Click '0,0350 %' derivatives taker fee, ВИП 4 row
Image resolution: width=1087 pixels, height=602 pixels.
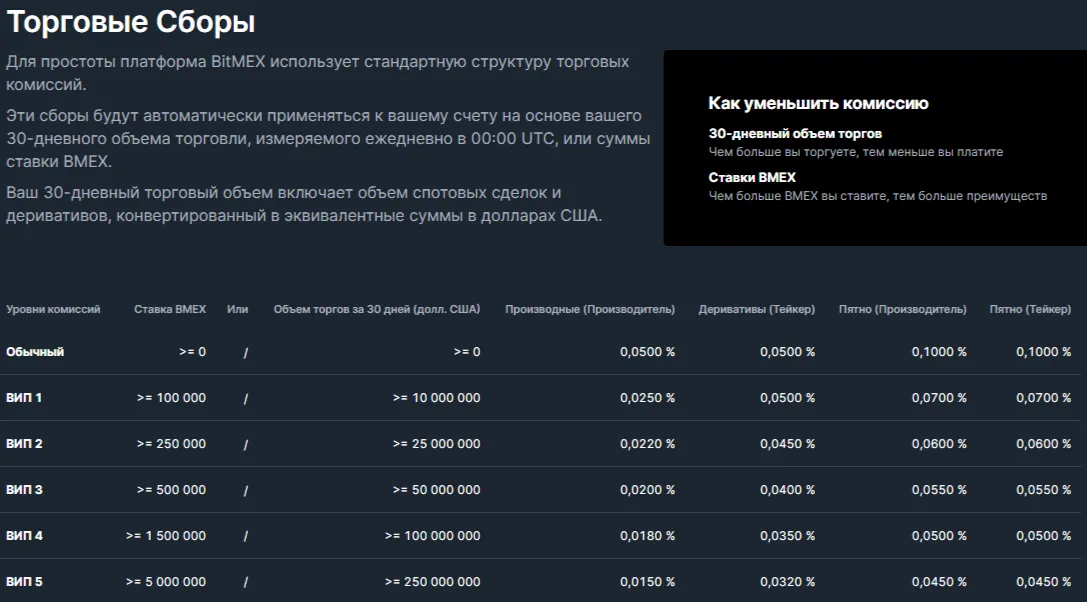[x=788, y=535]
